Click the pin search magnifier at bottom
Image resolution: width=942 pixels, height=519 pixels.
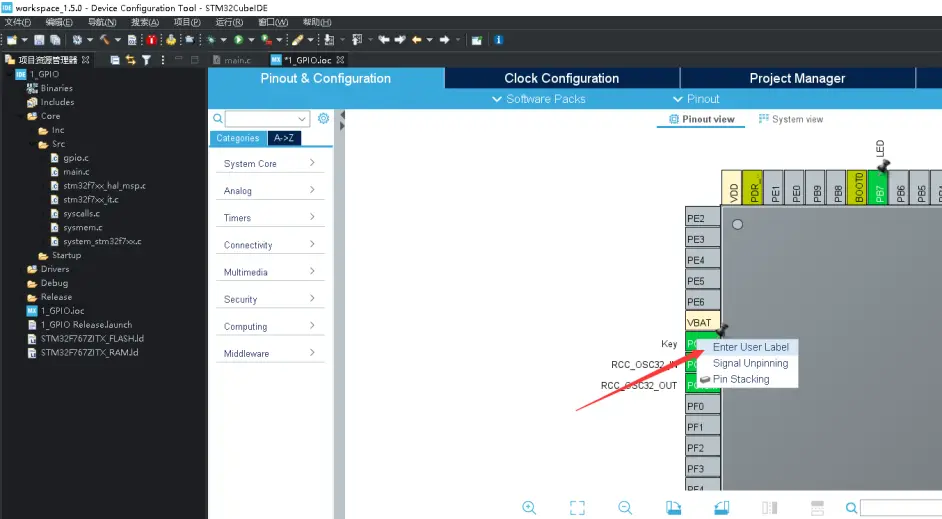point(851,508)
